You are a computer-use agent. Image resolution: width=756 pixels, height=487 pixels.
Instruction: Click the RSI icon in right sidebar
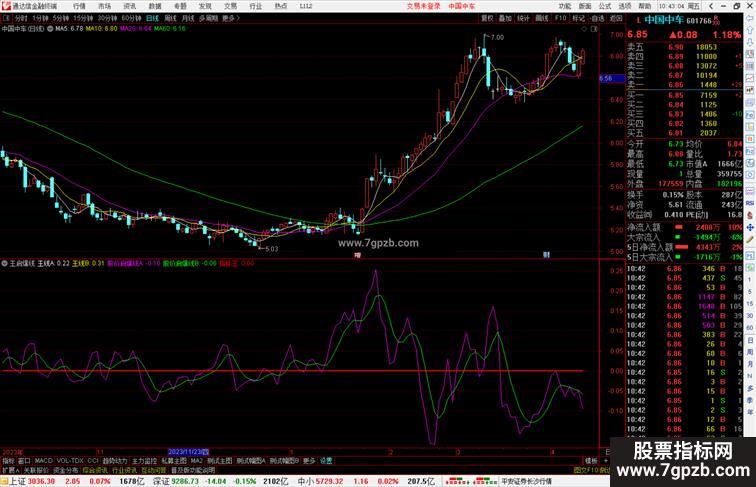[750, 203]
